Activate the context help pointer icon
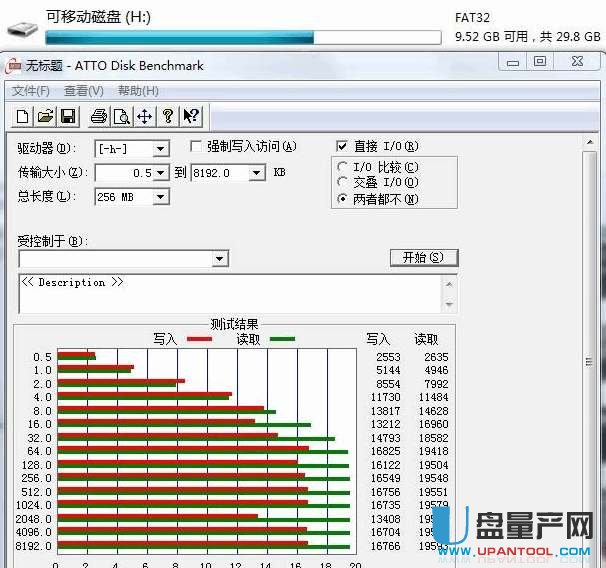Screen dimensions: 606x568 tap(191, 117)
